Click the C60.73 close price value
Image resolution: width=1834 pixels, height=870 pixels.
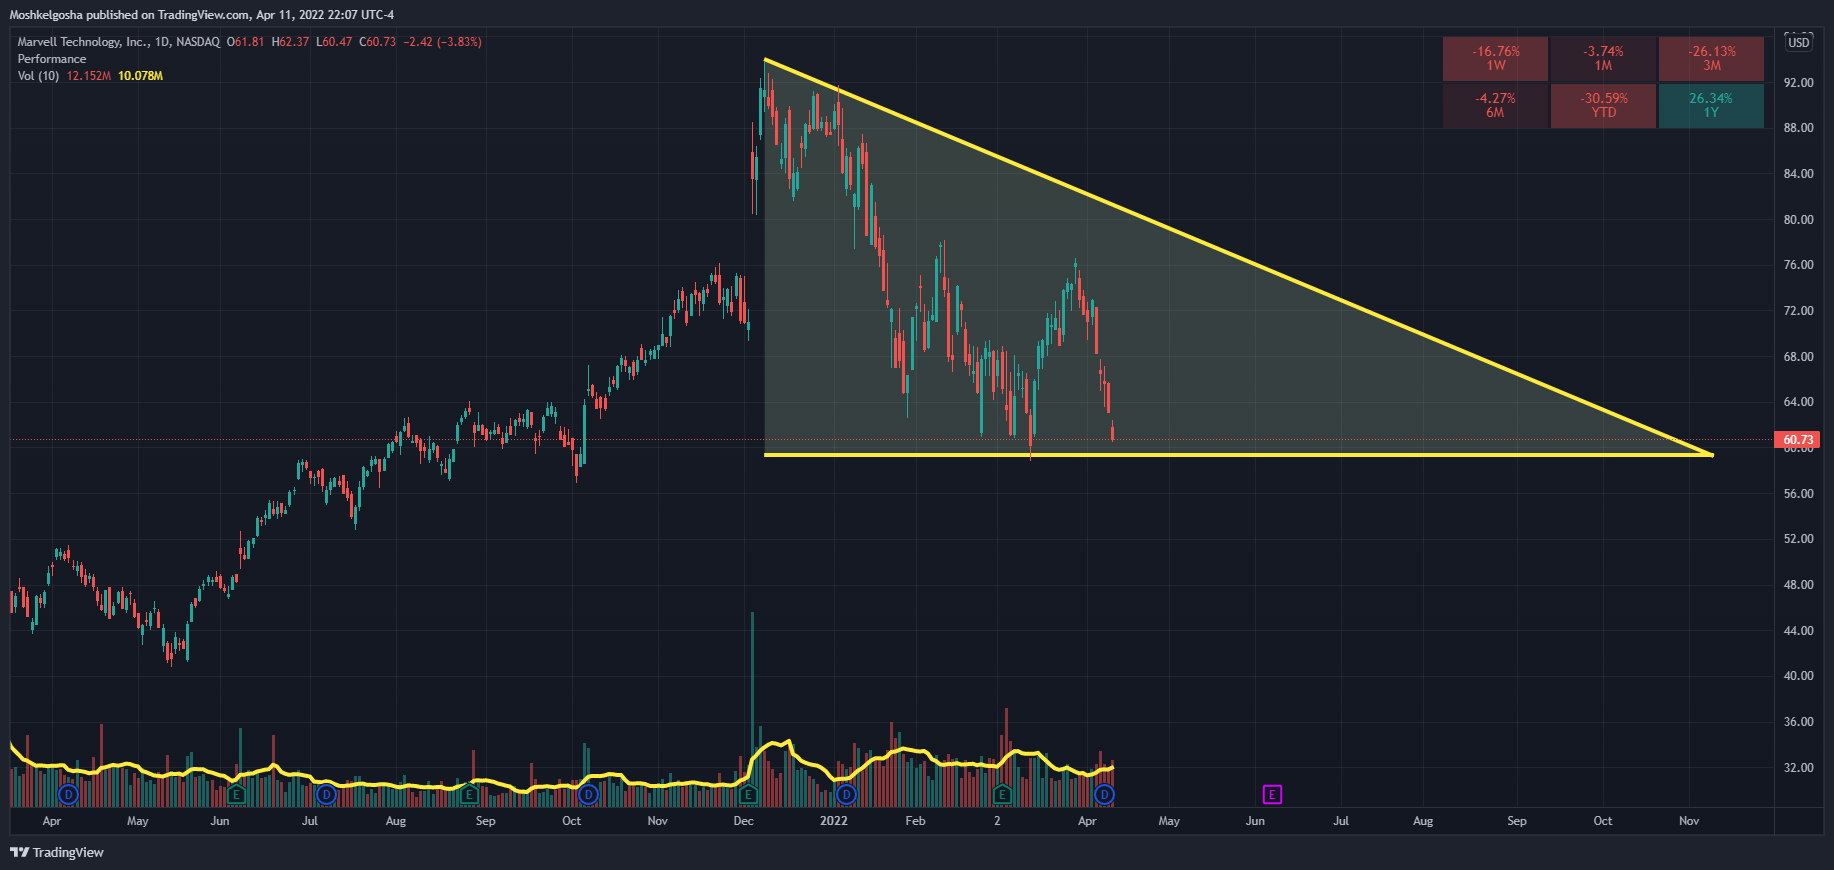point(378,42)
